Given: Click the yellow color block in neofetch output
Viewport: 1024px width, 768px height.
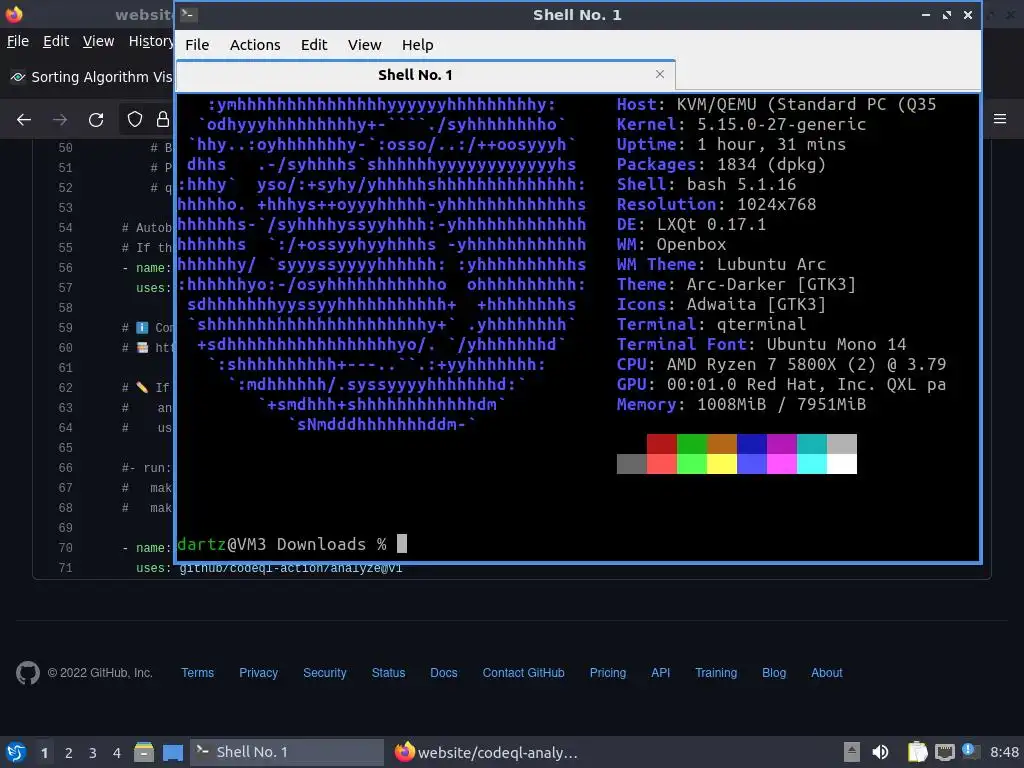Looking at the screenshot, I should [x=722, y=464].
